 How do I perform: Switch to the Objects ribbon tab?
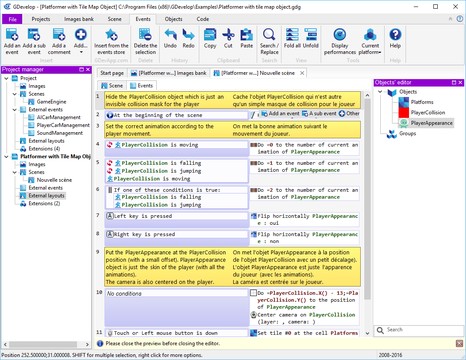coord(173,19)
